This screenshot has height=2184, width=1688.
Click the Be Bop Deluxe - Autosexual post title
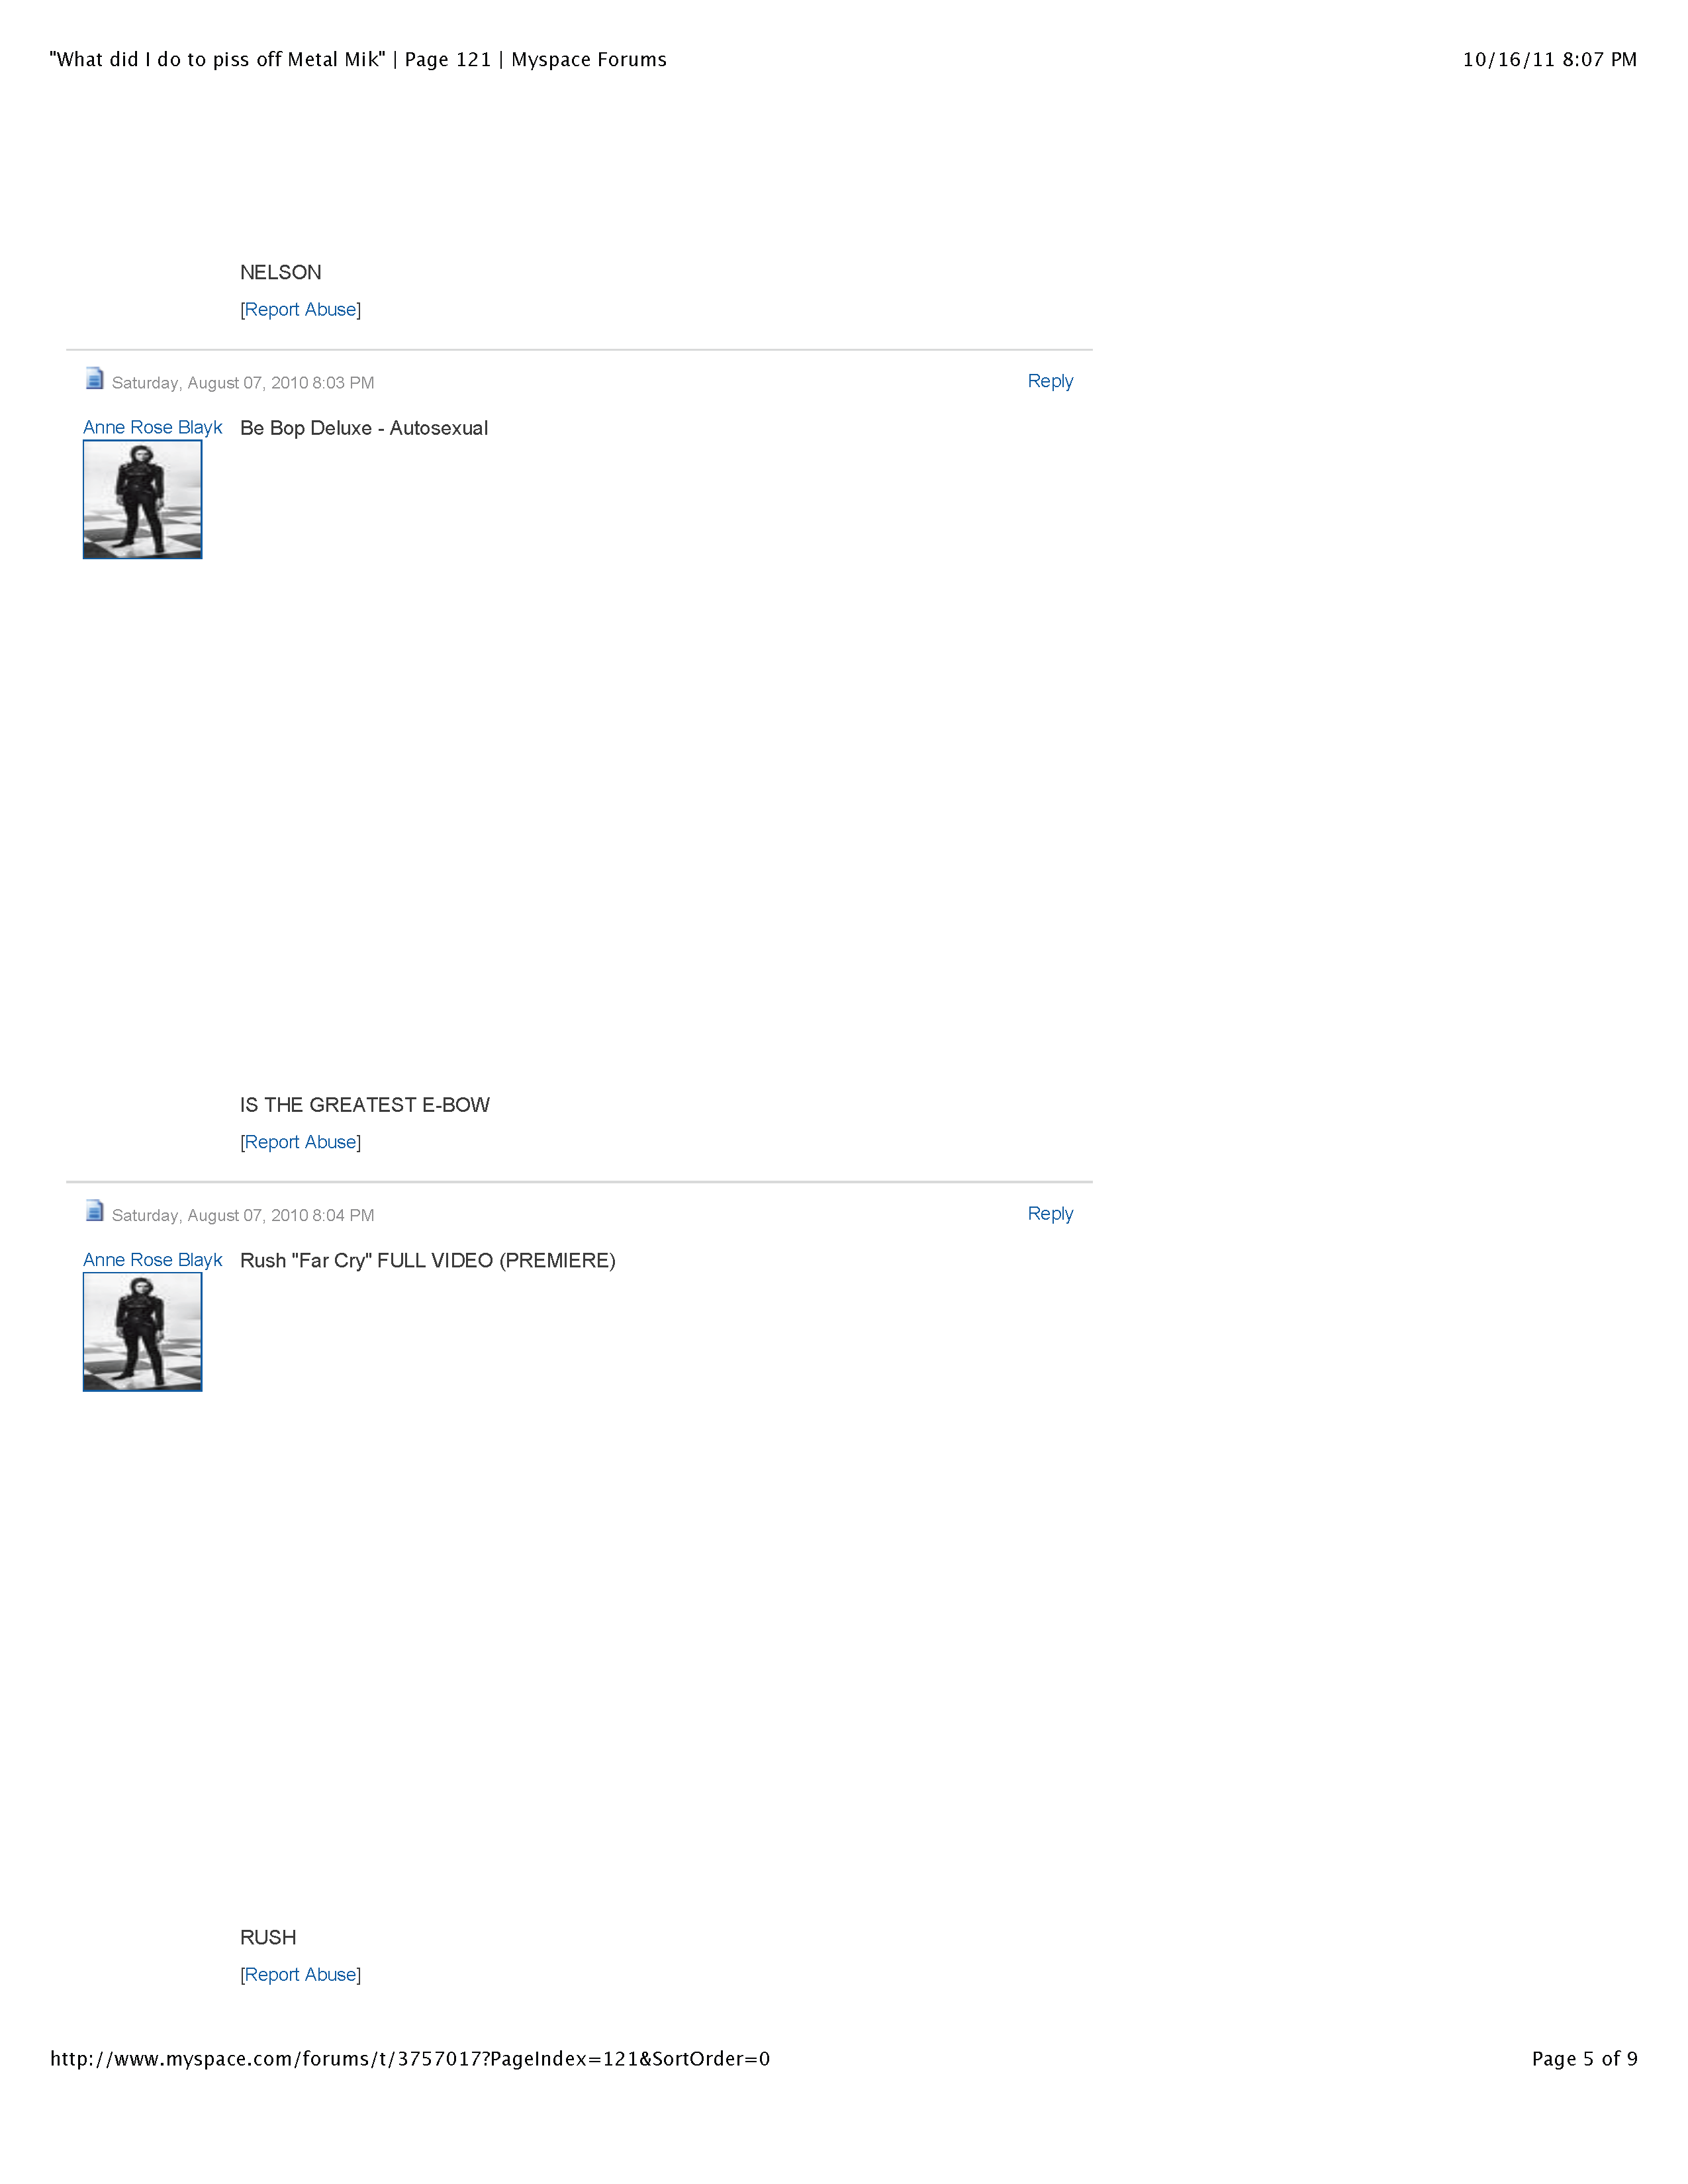363,428
